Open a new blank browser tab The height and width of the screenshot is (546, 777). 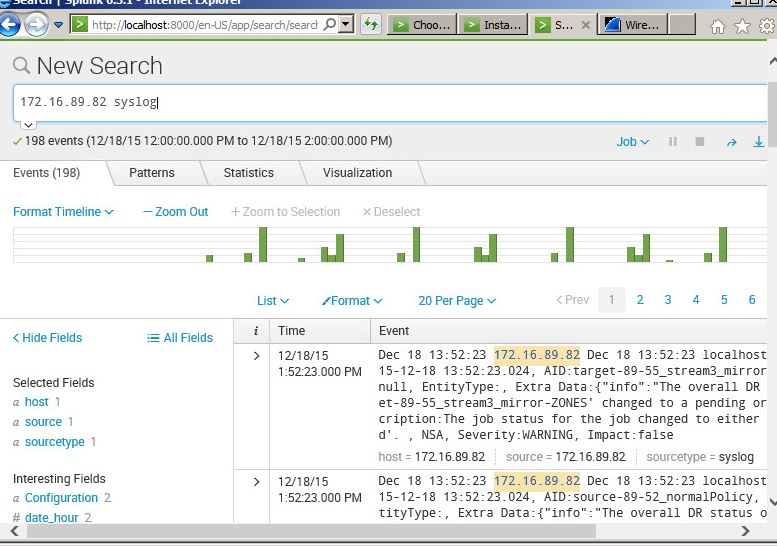pos(682,24)
